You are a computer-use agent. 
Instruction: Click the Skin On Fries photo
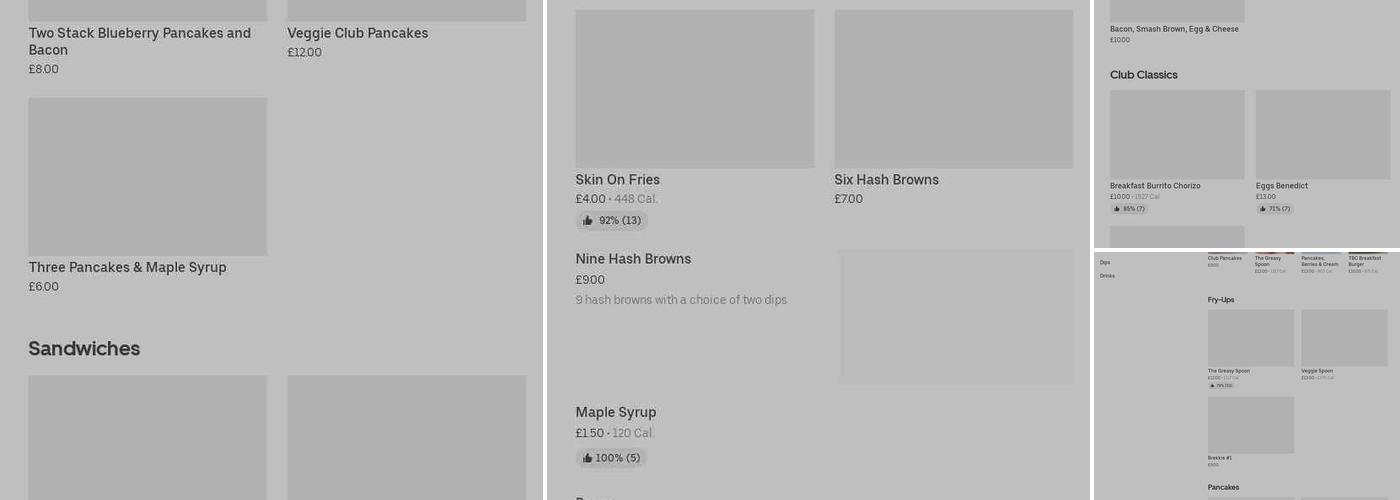pyautogui.click(x=694, y=89)
